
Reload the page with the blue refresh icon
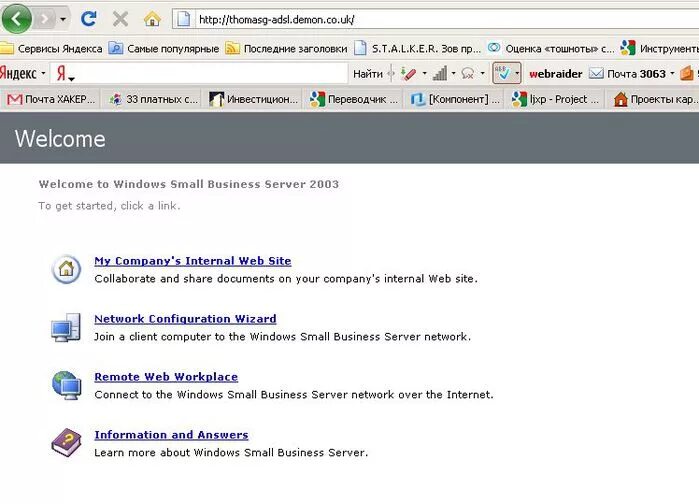pos(89,19)
